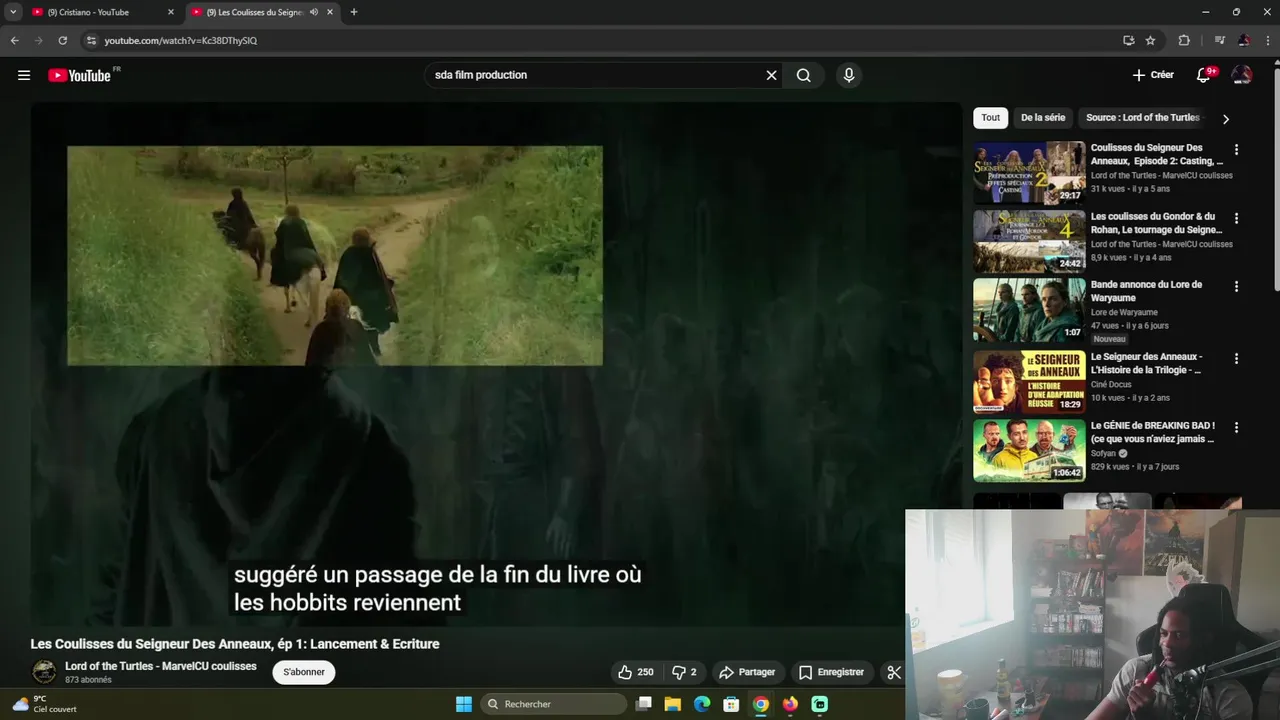The height and width of the screenshot is (720, 1280).
Task: Install app via address bar icon
Action: [1128, 41]
